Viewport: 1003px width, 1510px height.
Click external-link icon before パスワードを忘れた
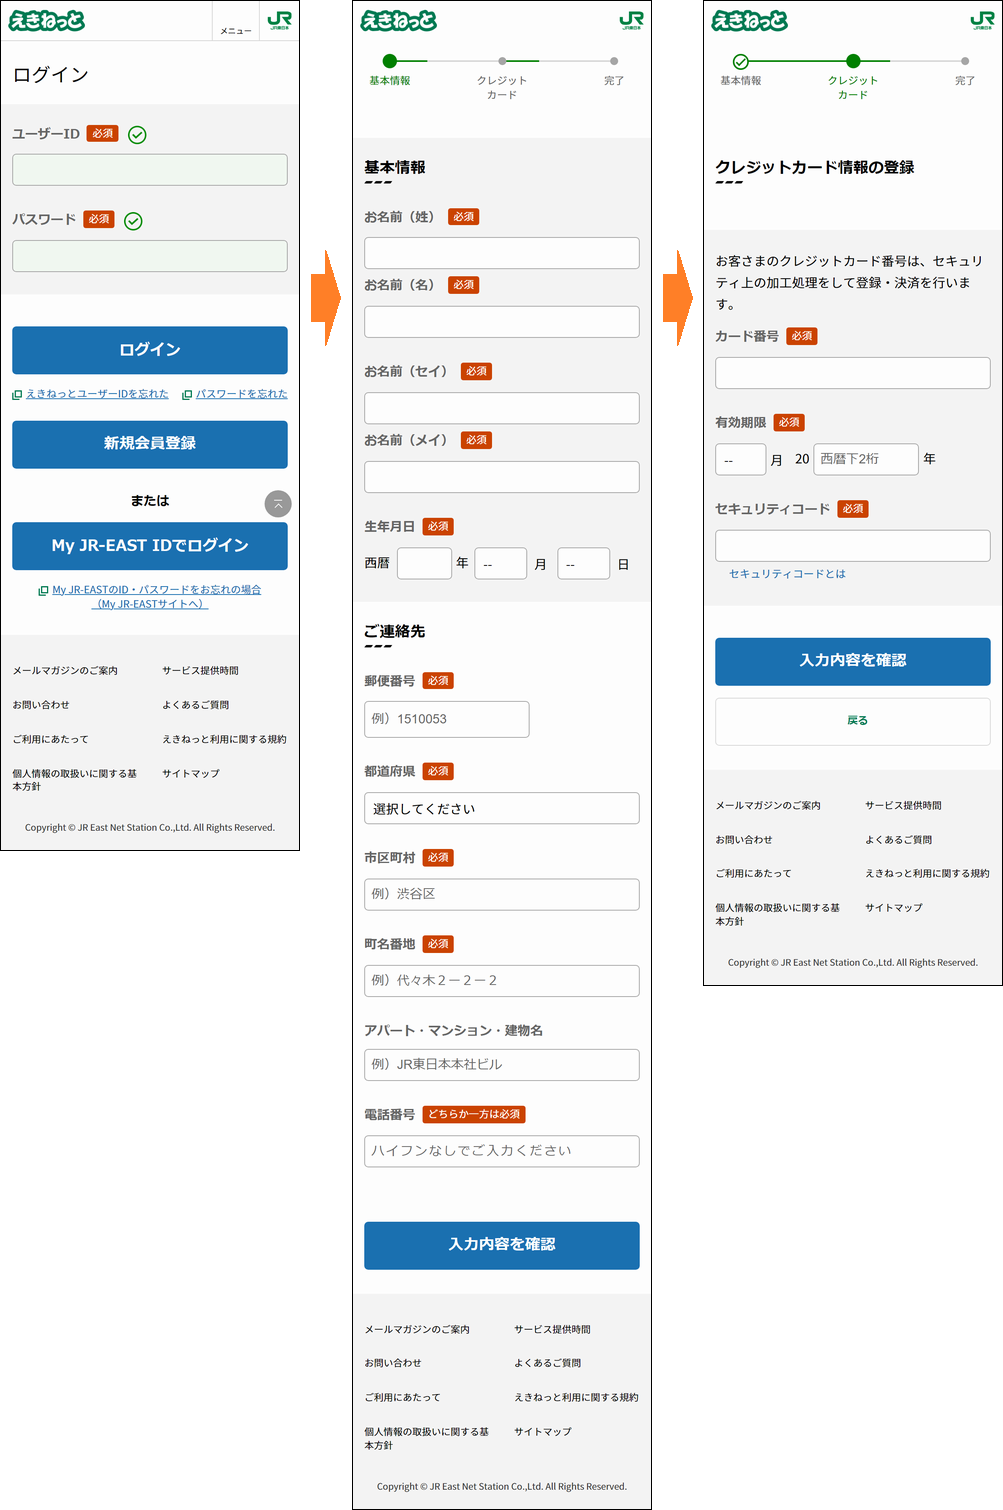tap(187, 395)
